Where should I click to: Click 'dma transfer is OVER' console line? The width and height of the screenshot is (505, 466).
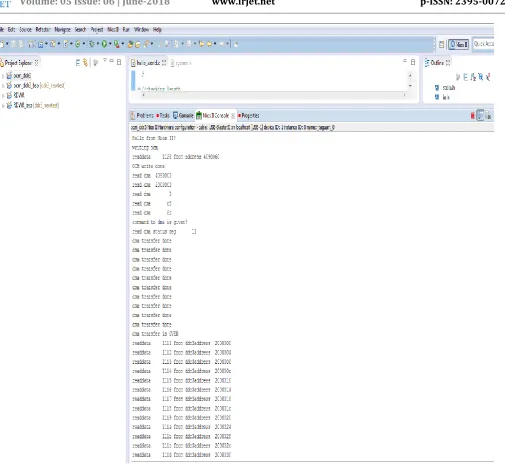point(155,334)
